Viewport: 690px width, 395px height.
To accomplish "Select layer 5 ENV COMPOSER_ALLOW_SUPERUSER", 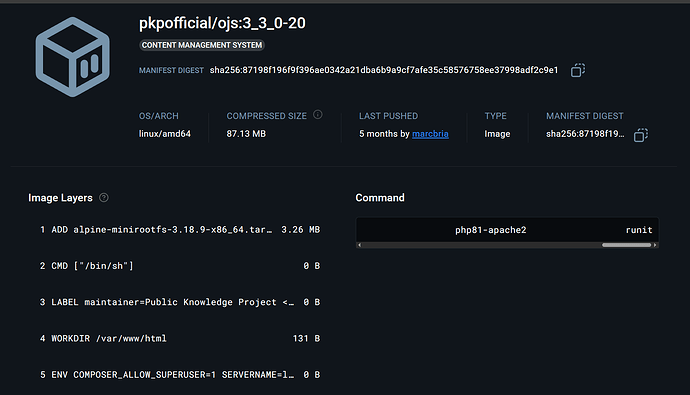I will pos(180,375).
